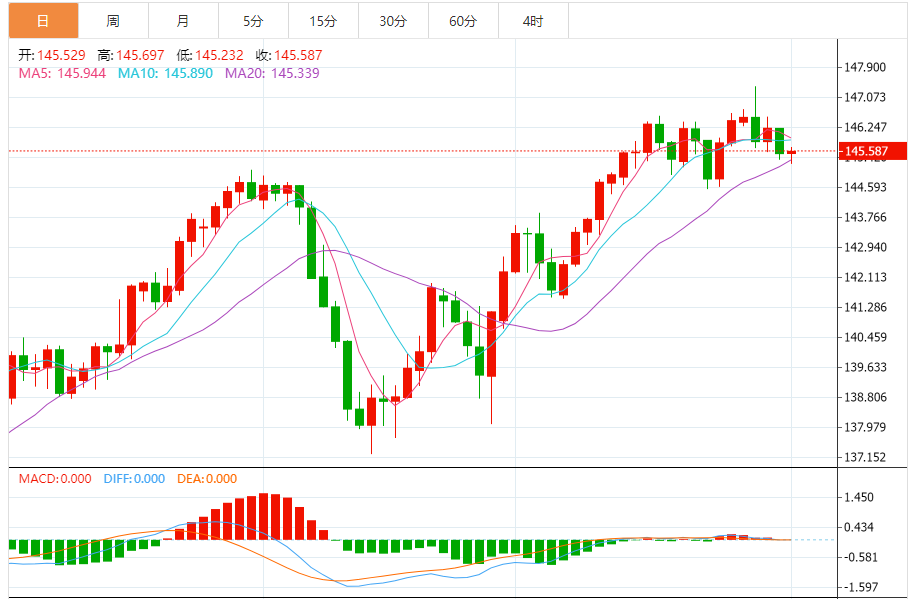Click the 147.073 price axis label
The image size is (919, 599).
point(865,97)
